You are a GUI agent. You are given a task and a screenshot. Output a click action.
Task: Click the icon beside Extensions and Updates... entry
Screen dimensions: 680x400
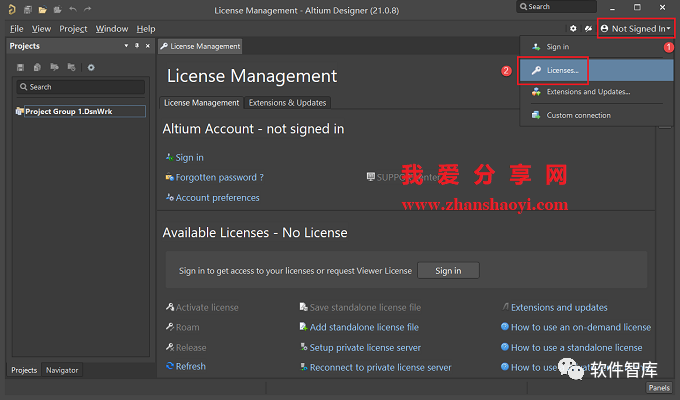536,92
